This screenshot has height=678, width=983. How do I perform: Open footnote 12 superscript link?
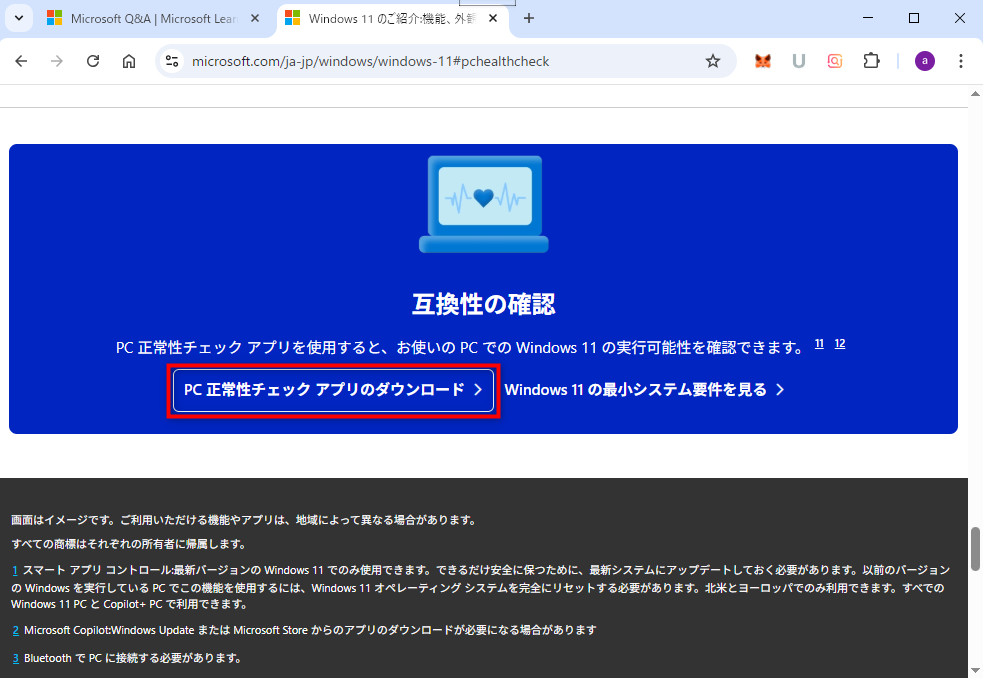click(840, 344)
